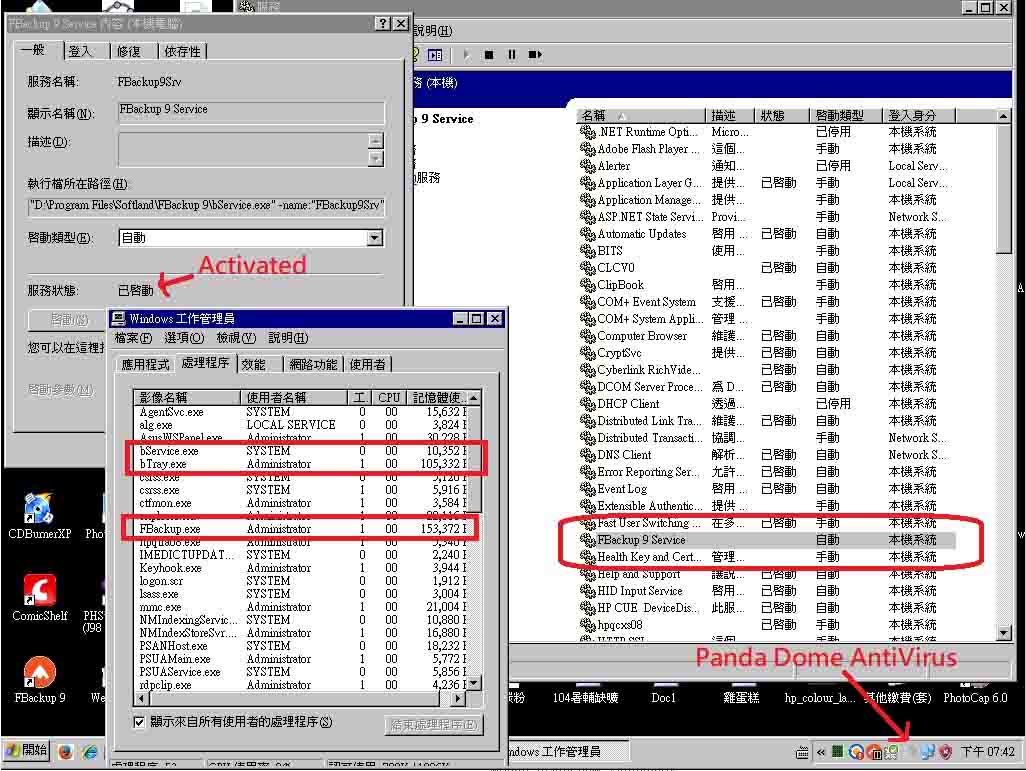Viewport: 1026px width, 771px height.
Task: Click the keyboard tray icon
Action: click(802, 753)
